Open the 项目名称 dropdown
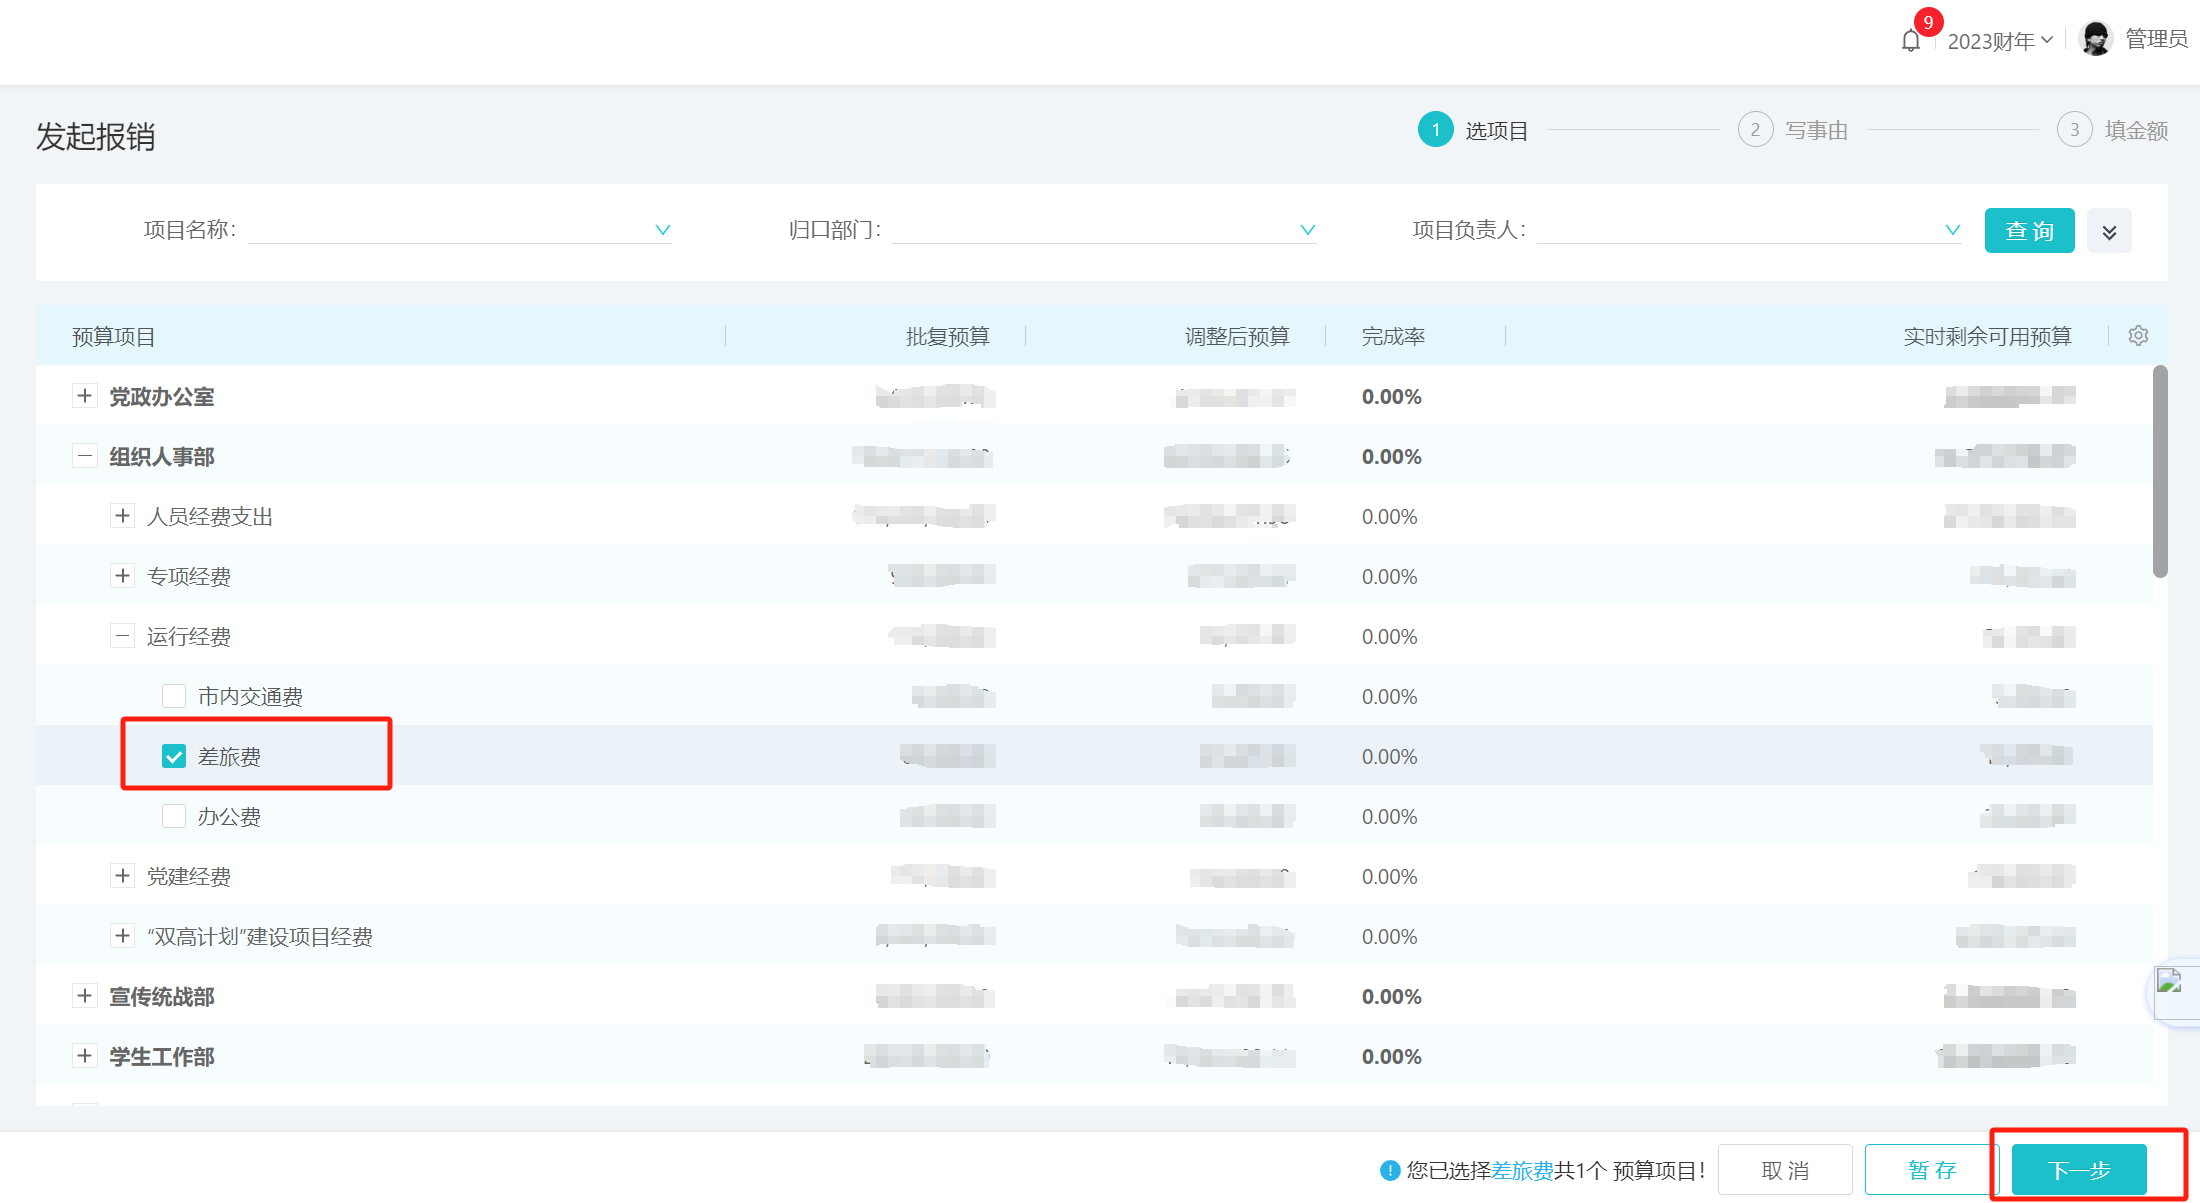 pos(460,230)
